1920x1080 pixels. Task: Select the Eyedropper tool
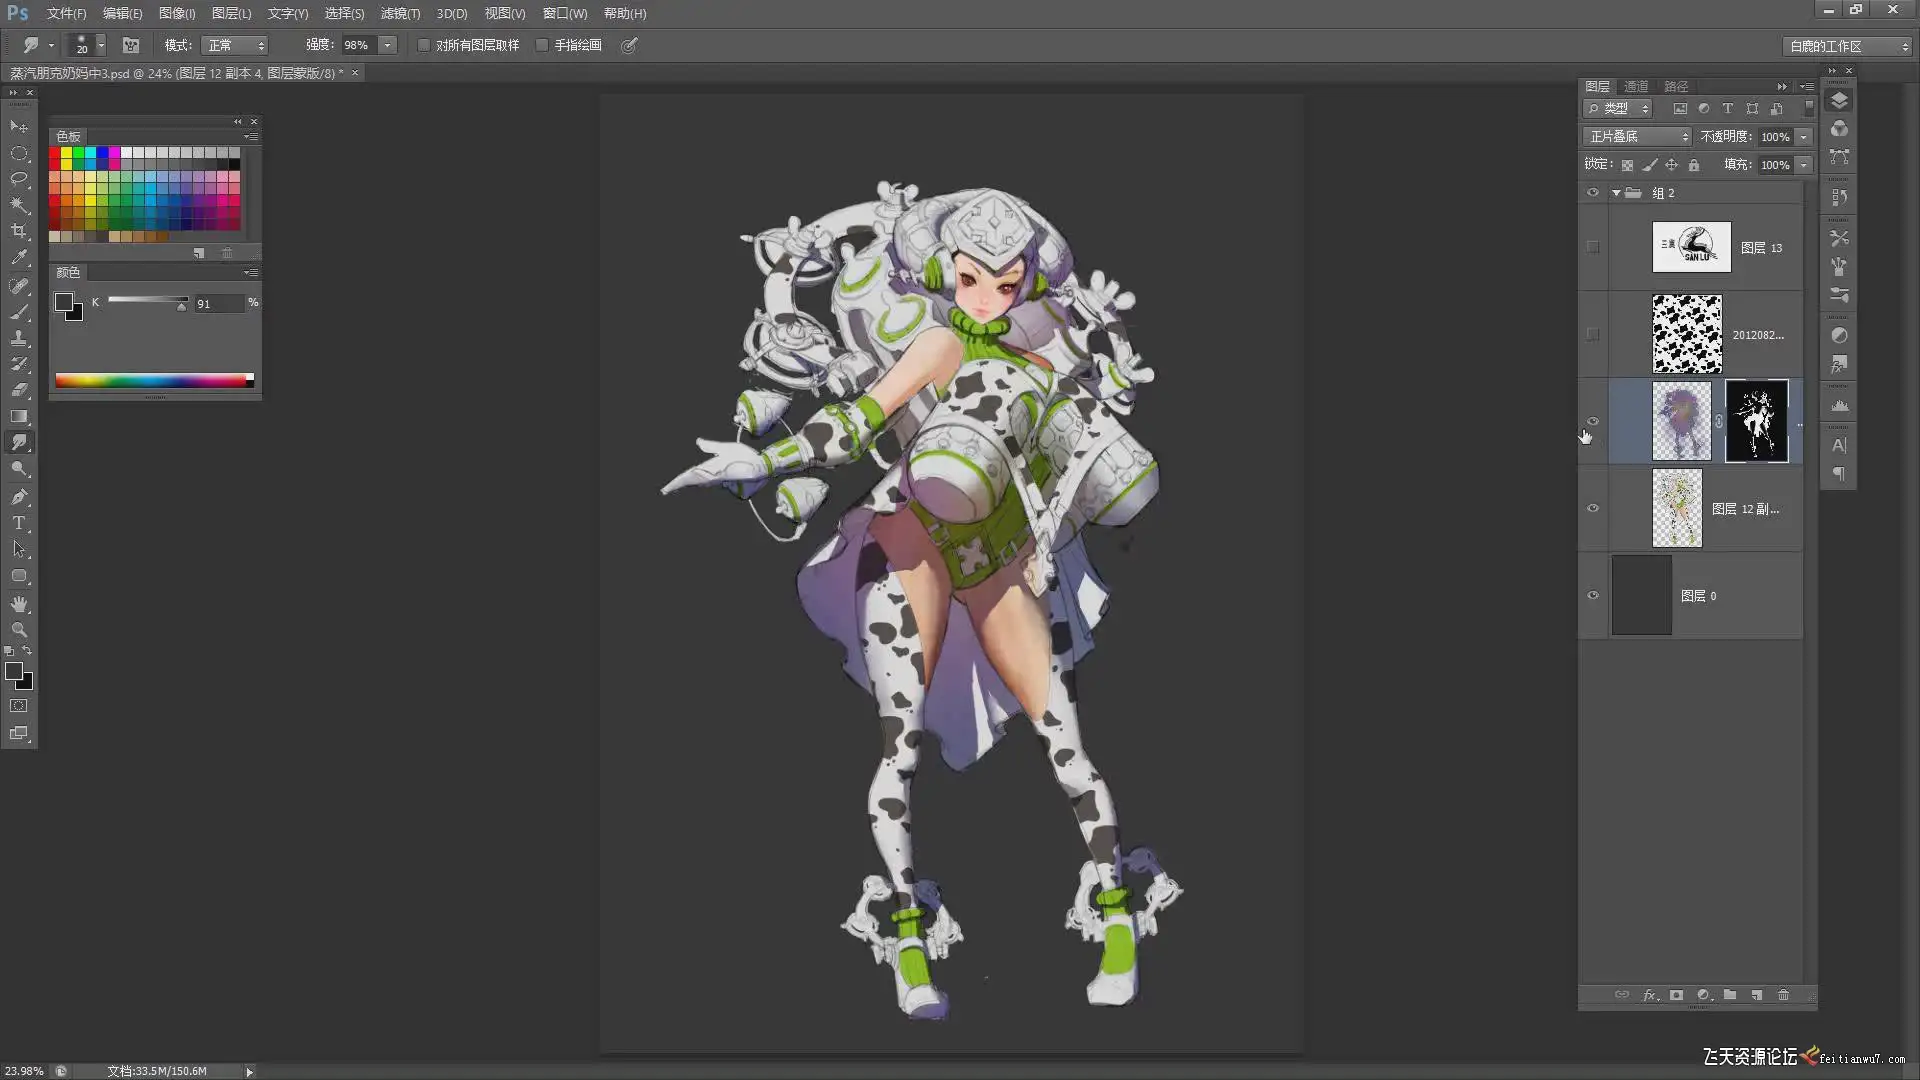pyautogui.click(x=18, y=258)
